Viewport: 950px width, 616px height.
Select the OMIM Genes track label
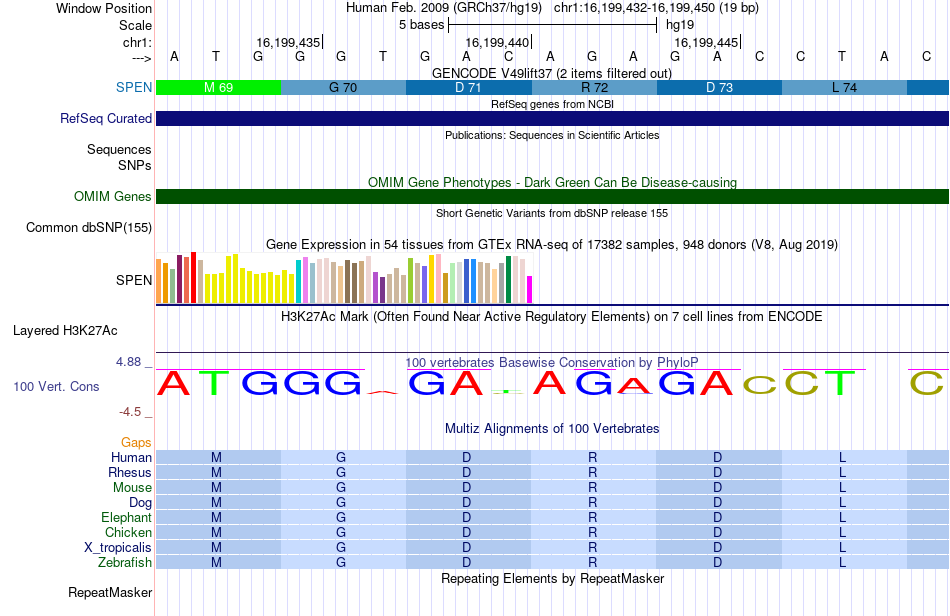(x=113, y=196)
